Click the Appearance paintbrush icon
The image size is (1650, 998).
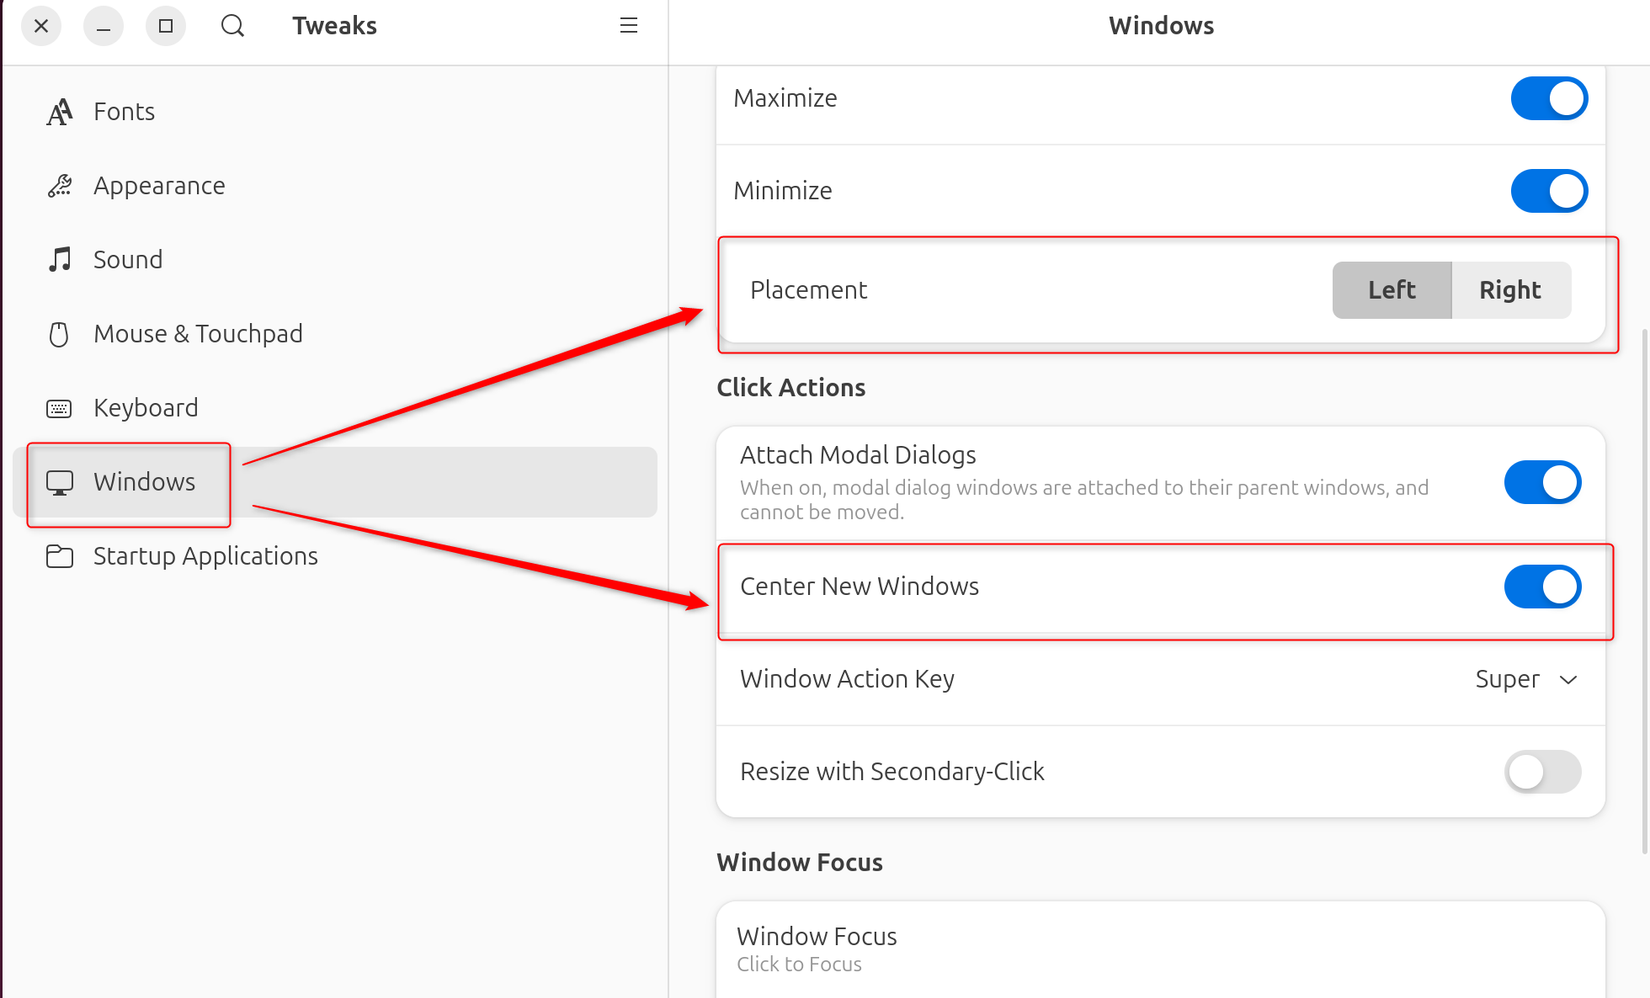pos(59,186)
